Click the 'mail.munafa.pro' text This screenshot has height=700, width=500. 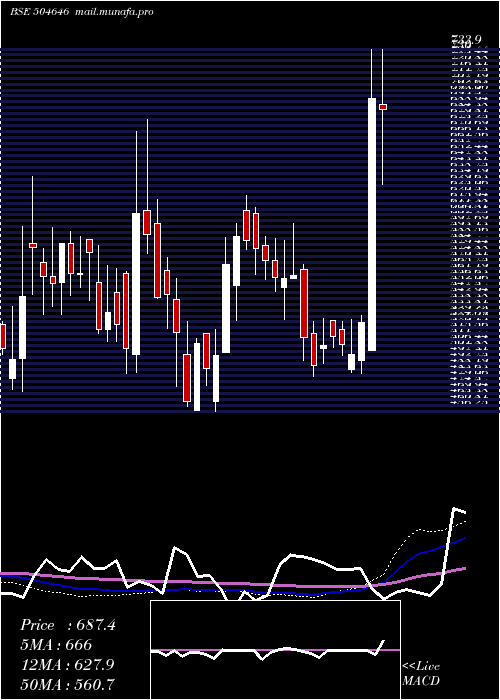114,12
